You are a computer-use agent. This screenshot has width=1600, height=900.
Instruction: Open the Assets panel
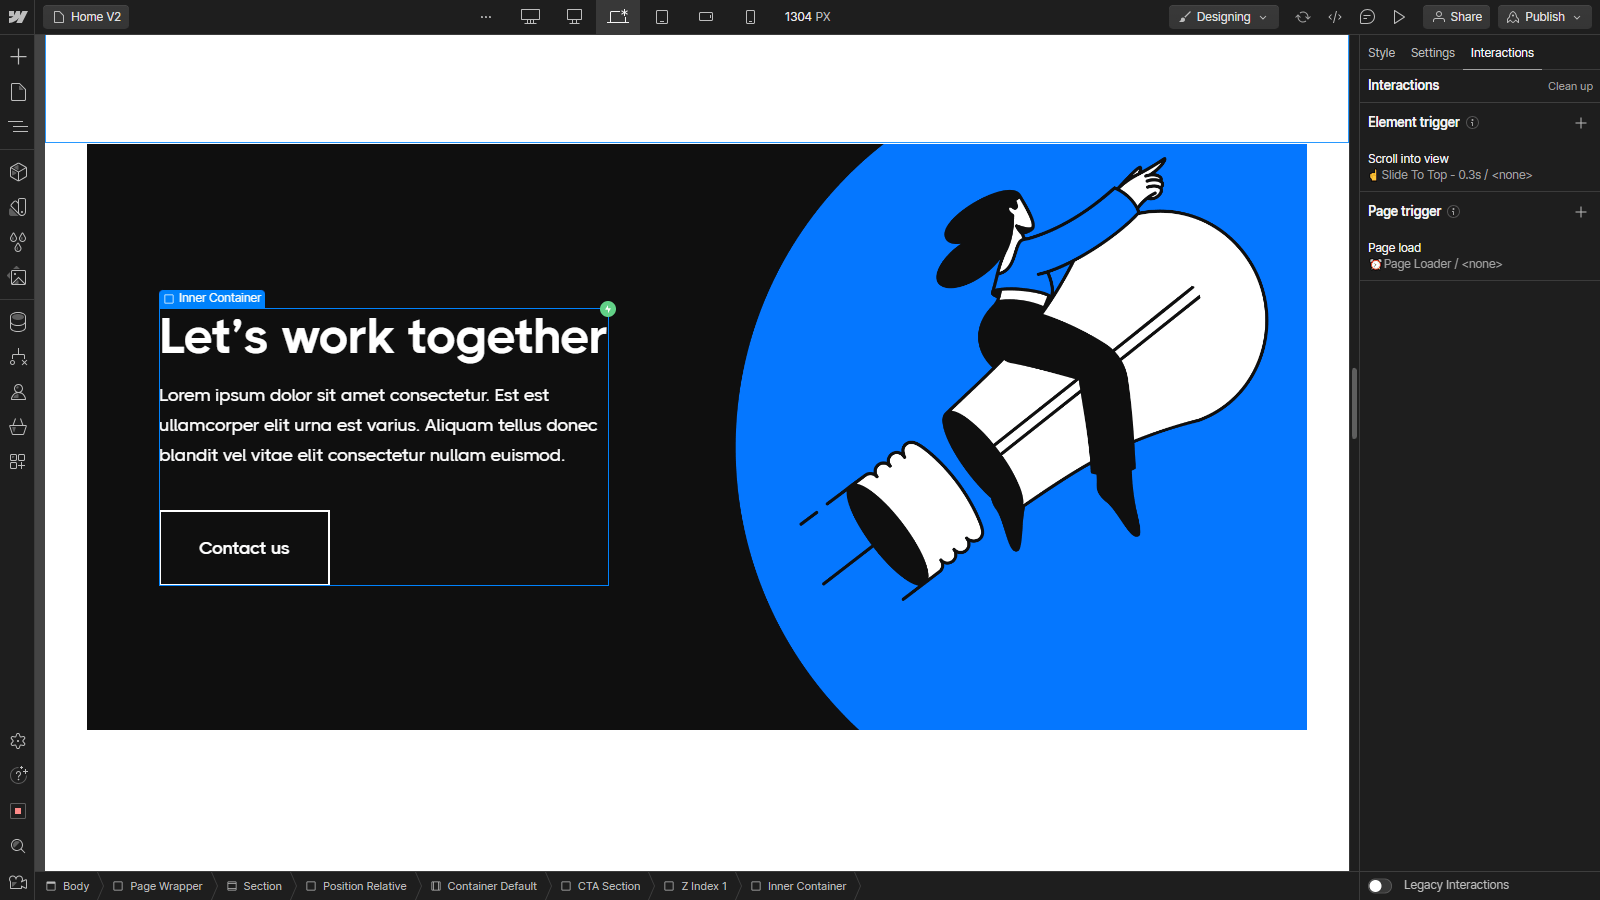point(18,278)
